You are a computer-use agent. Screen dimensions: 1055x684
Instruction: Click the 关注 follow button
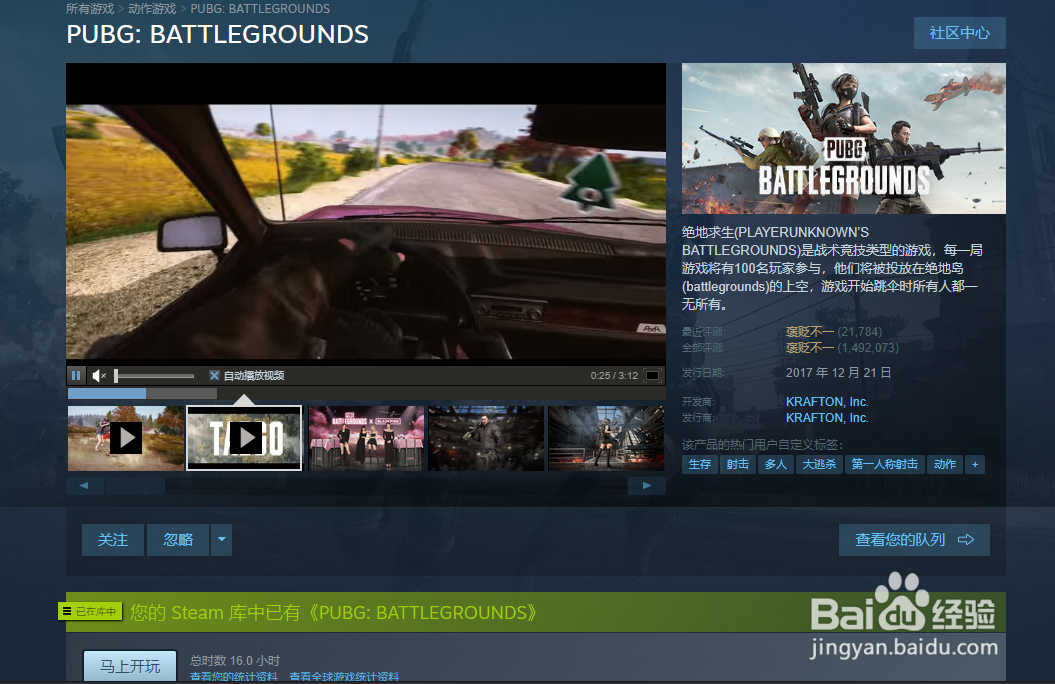(112, 540)
